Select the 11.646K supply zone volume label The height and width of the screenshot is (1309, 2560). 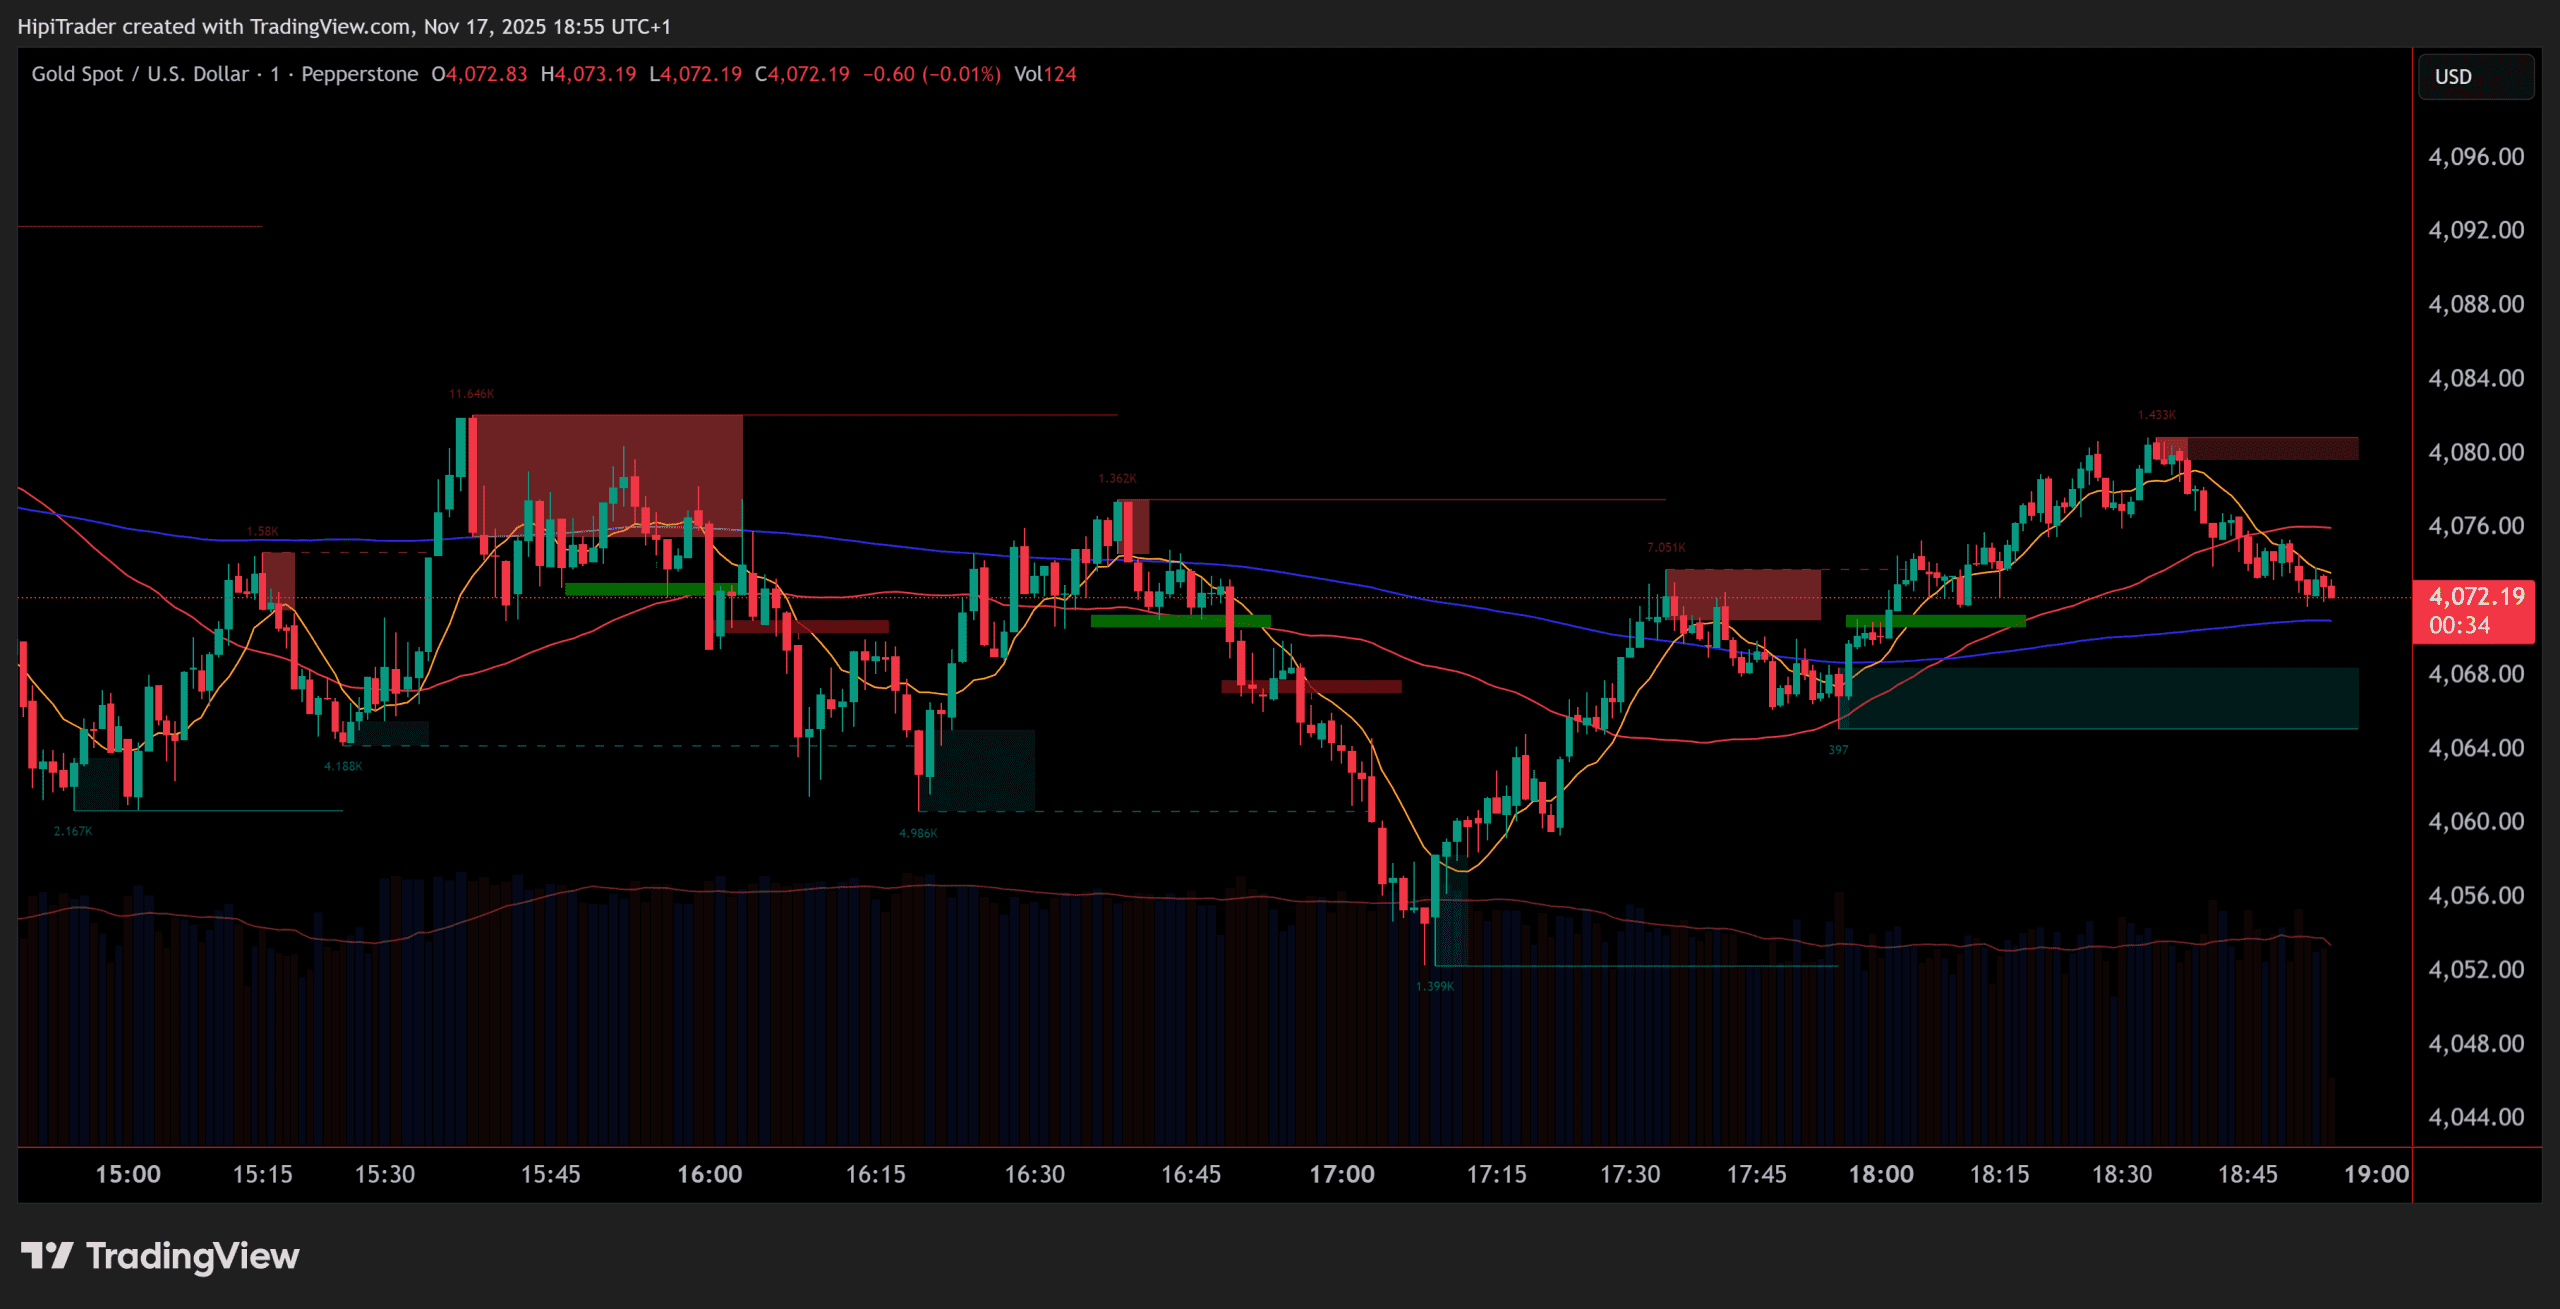471,394
